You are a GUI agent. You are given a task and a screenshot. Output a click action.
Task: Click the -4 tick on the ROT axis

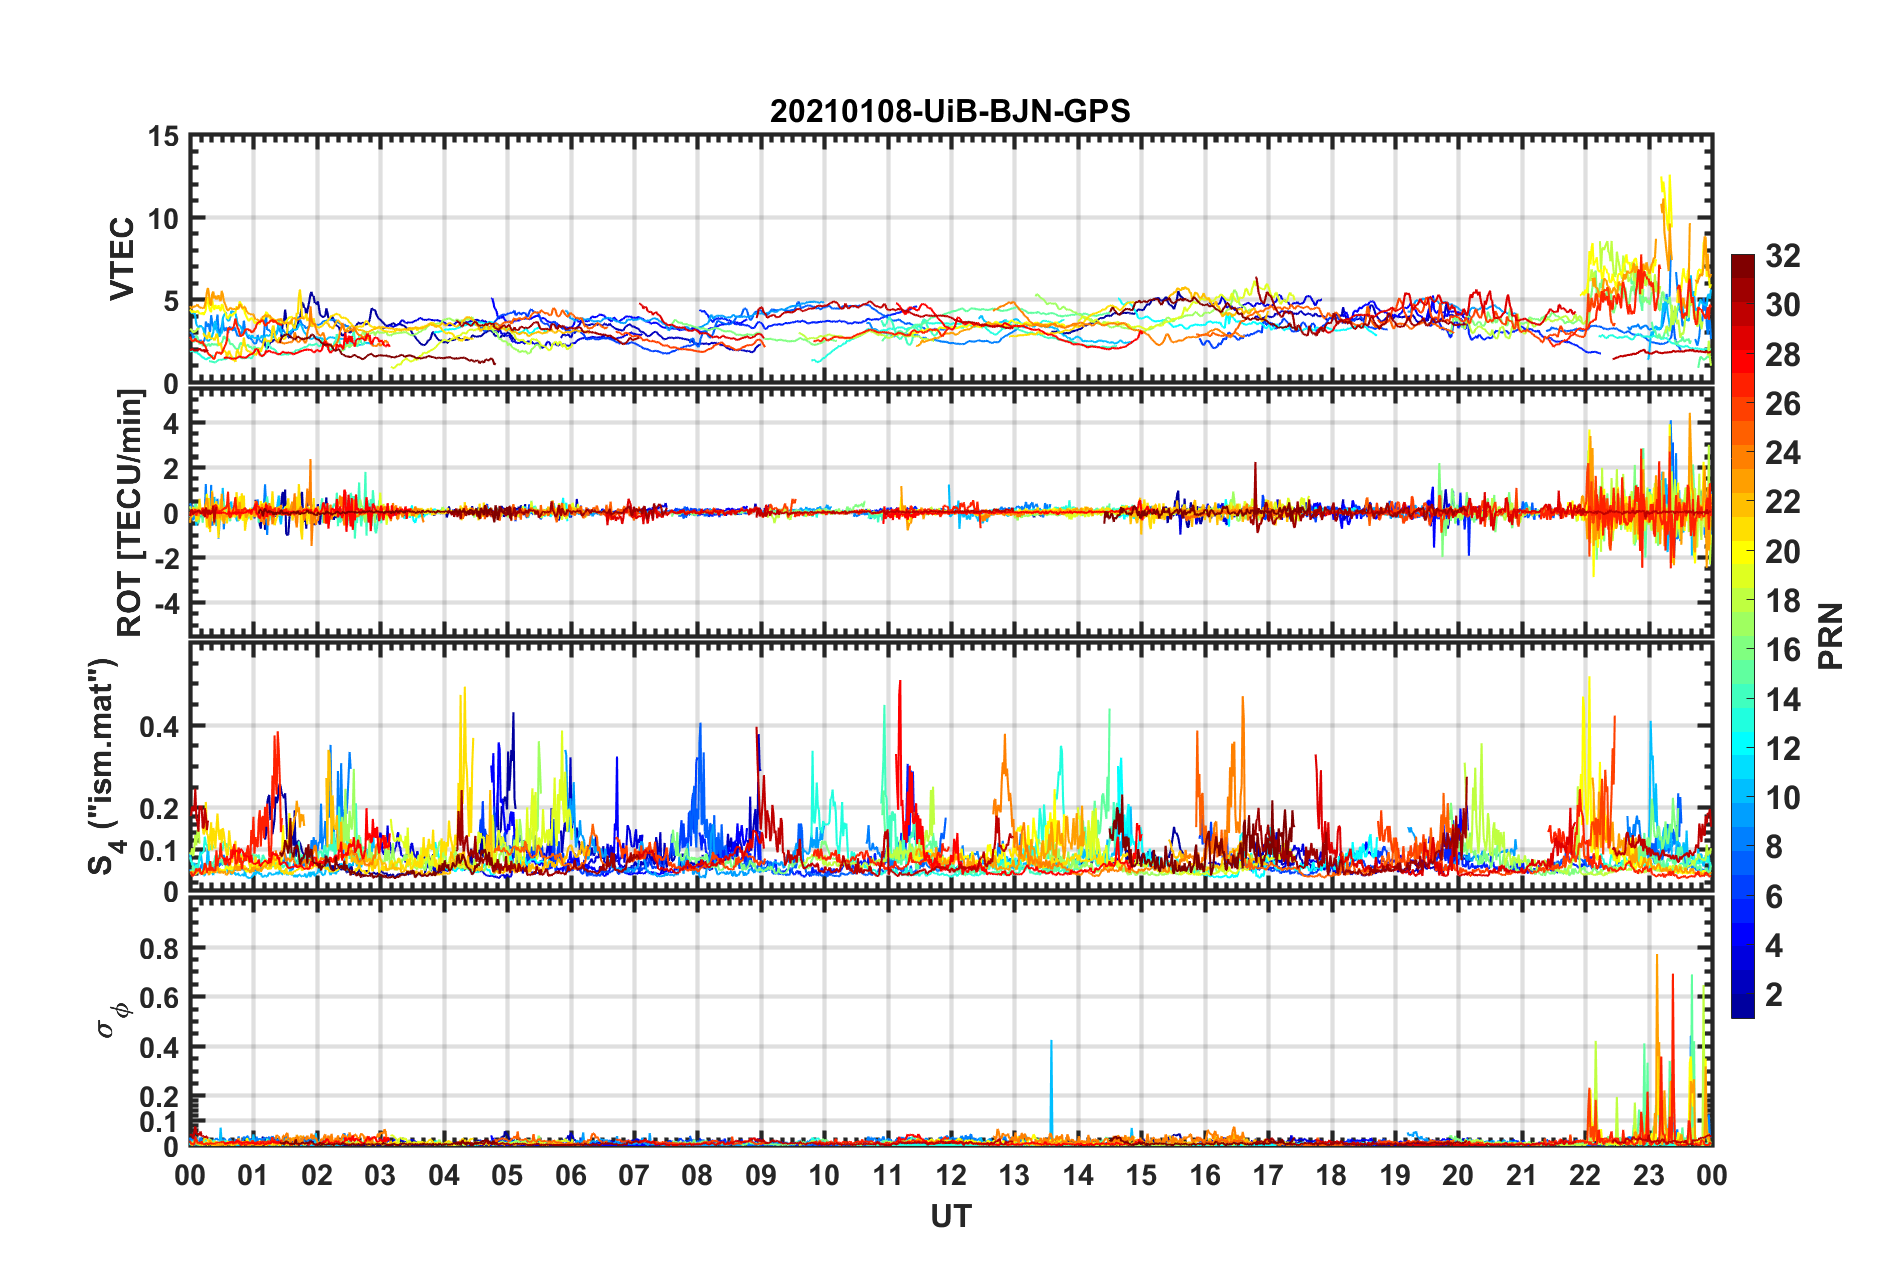162,604
